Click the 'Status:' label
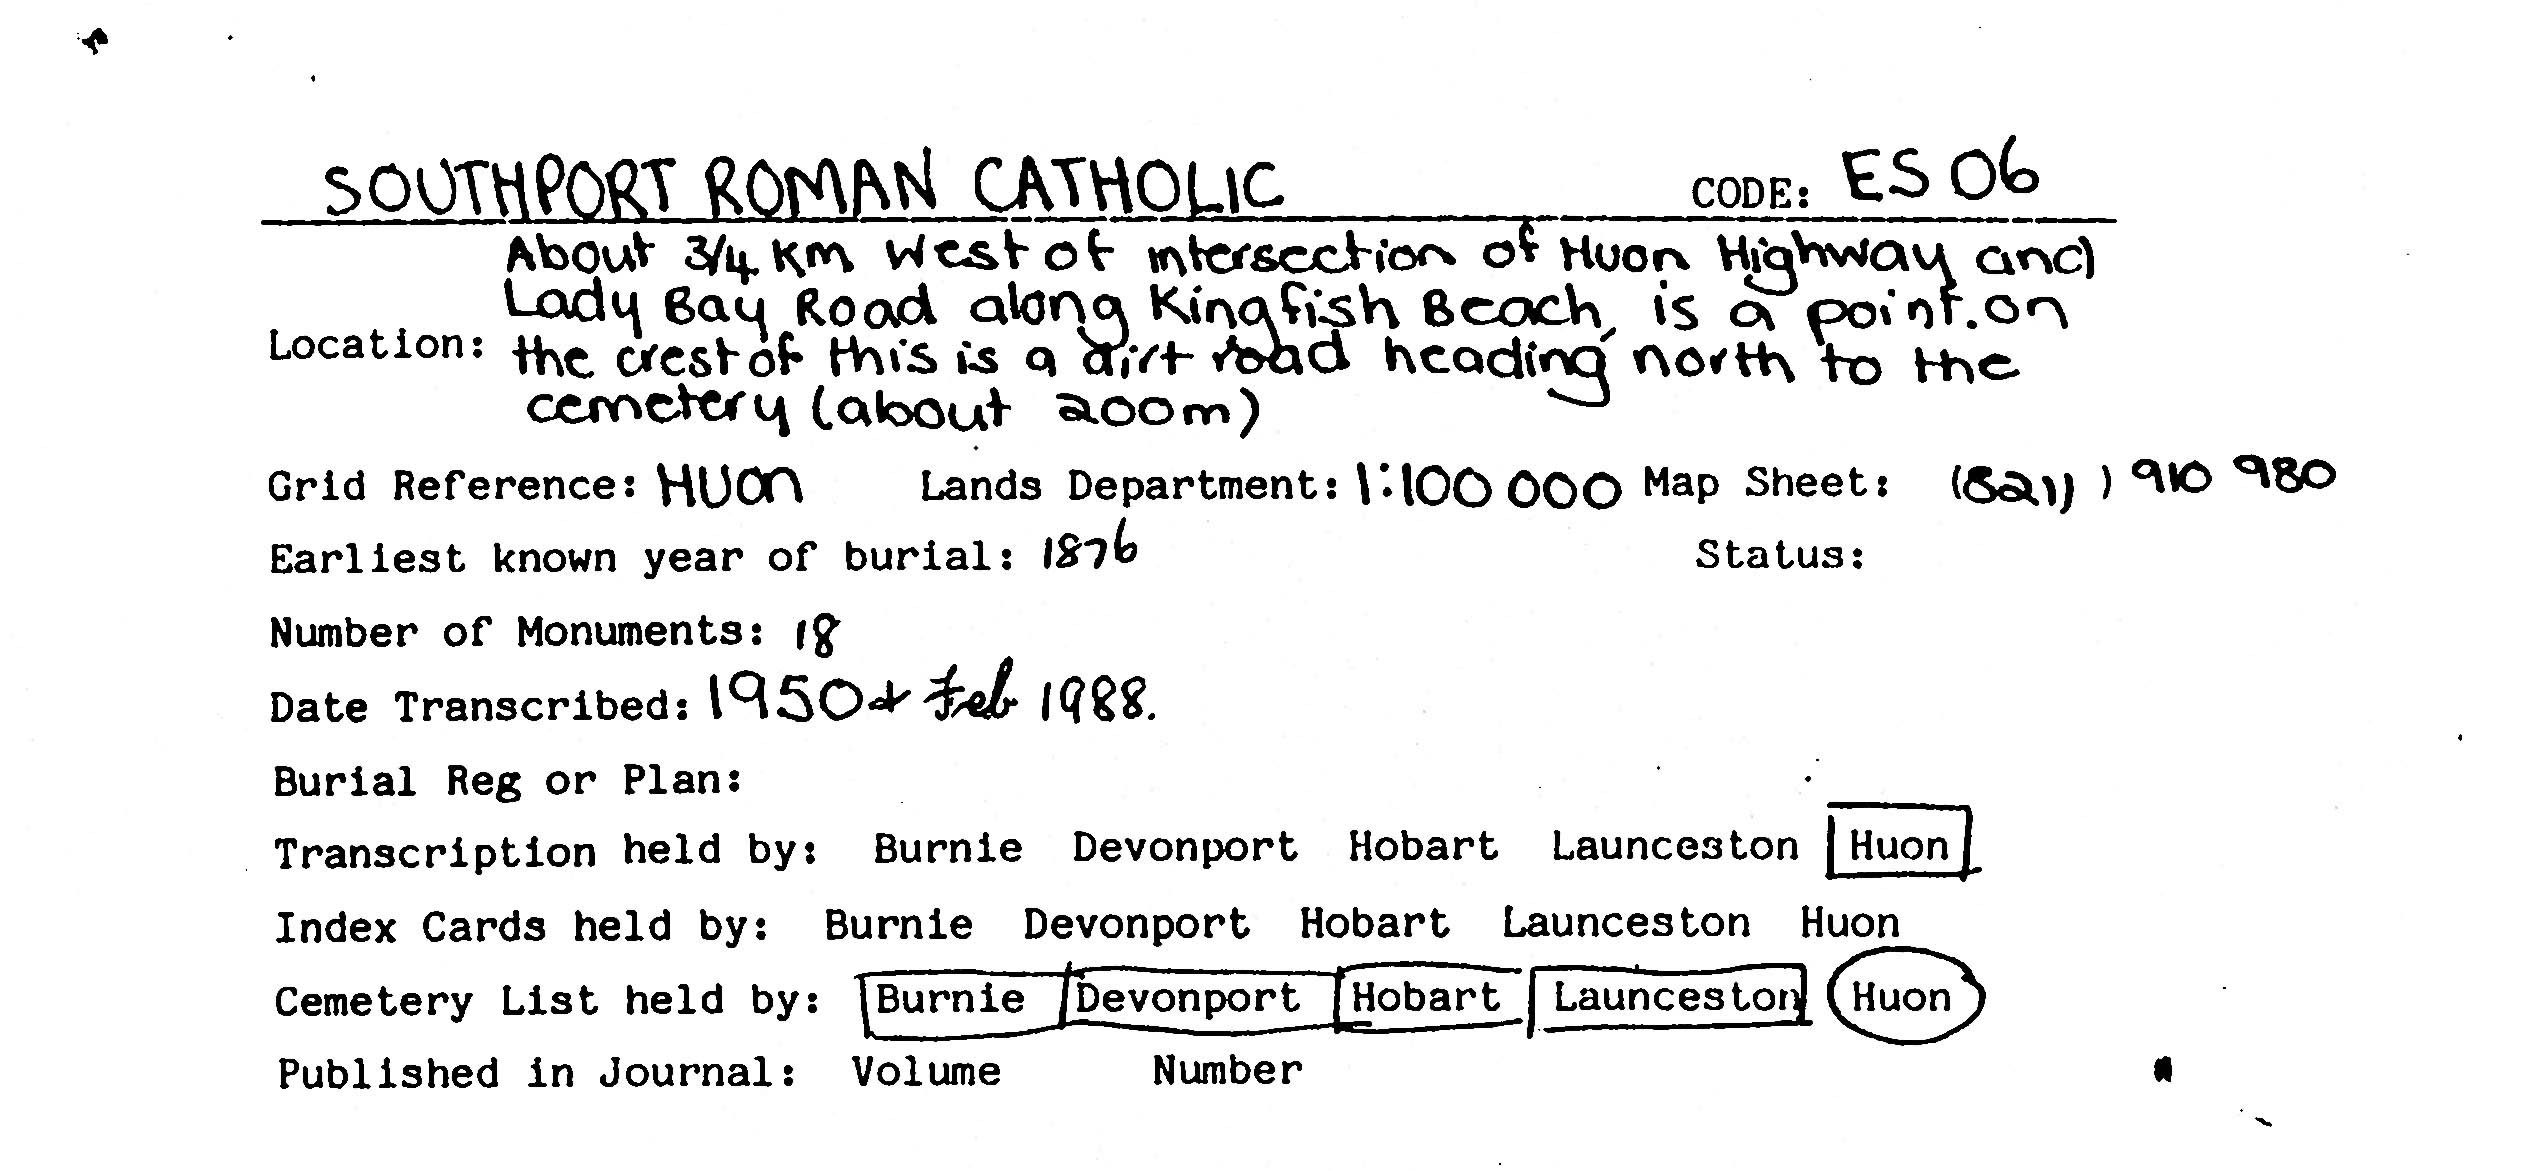Viewport: 2521px width, 1171px height. (x=1780, y=555)
